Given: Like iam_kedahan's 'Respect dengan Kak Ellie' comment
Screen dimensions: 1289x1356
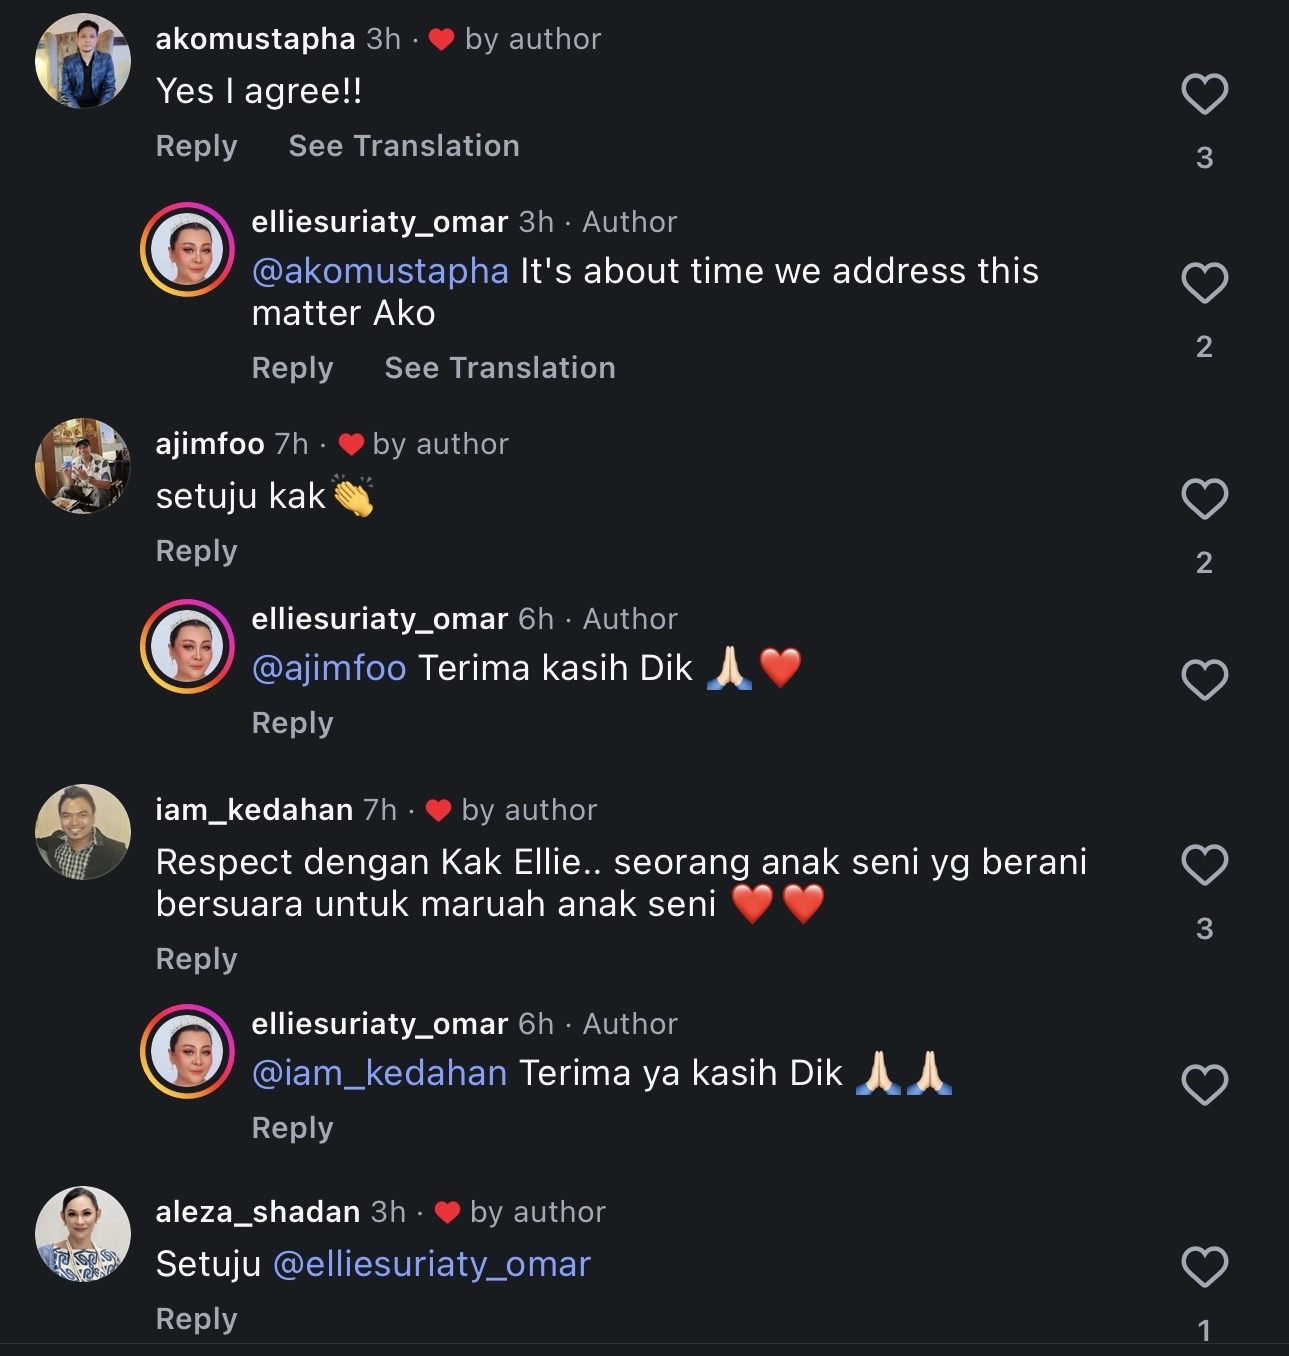Looking at the screenshot, I should pos(1204,865).
